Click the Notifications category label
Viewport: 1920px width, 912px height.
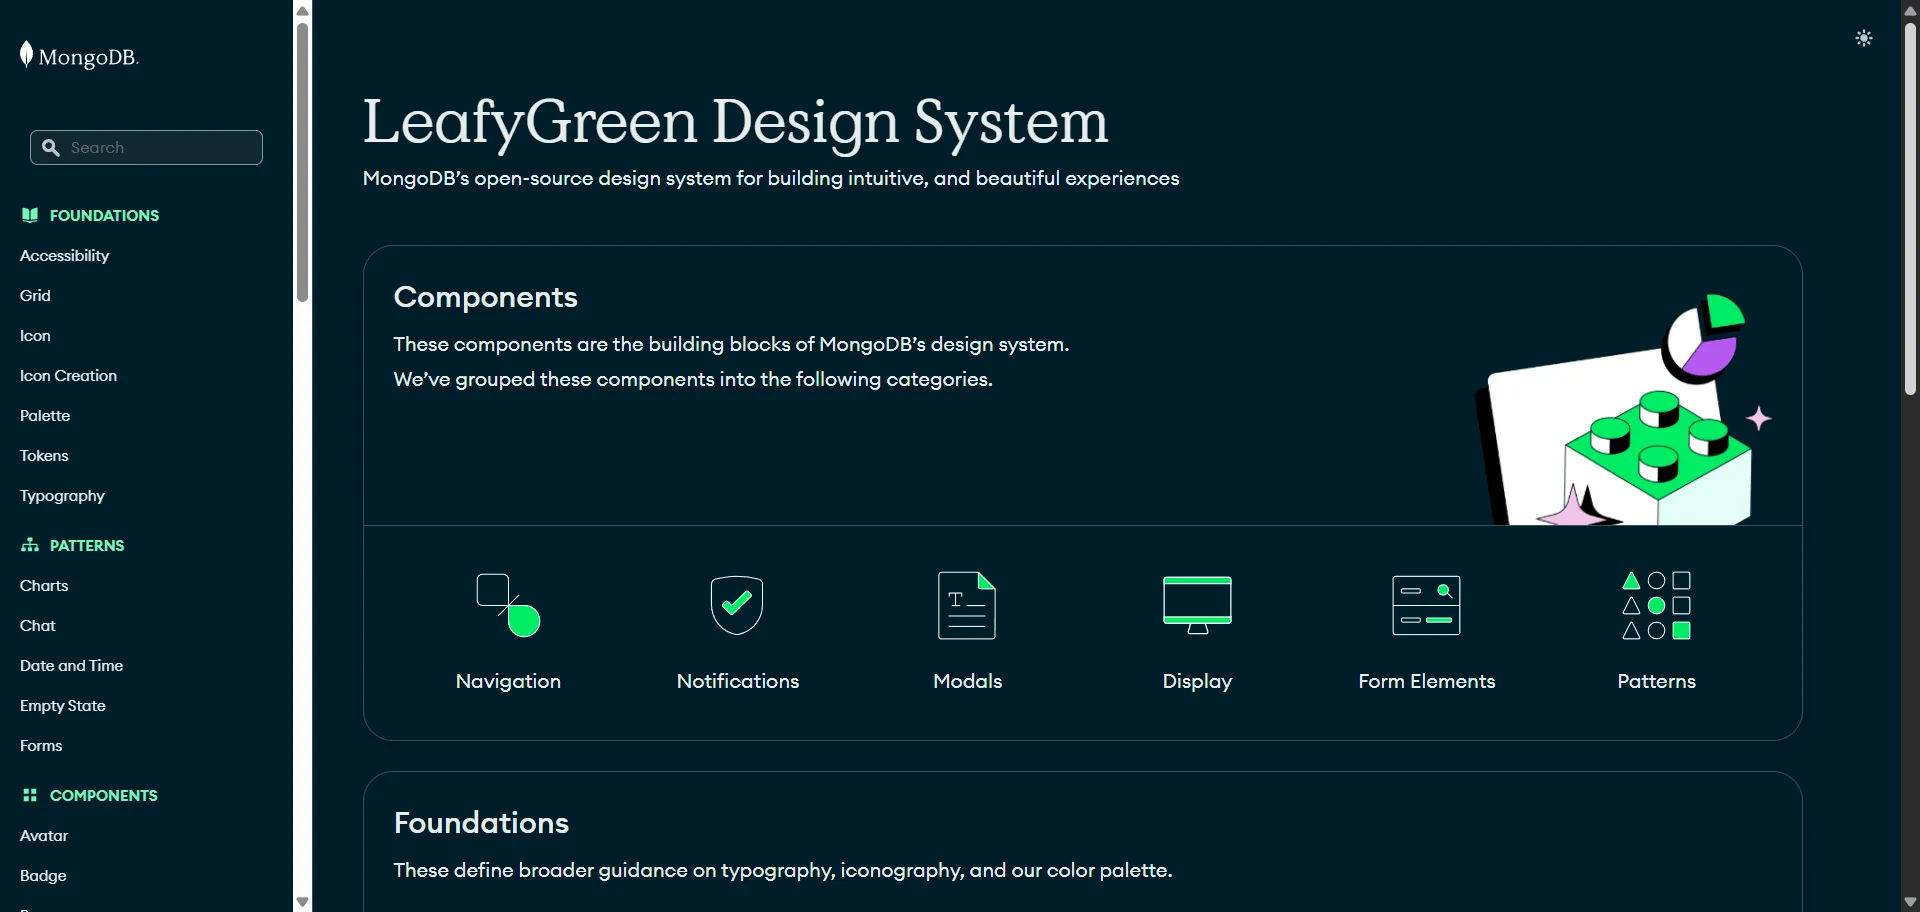click(x=738, y=681)
